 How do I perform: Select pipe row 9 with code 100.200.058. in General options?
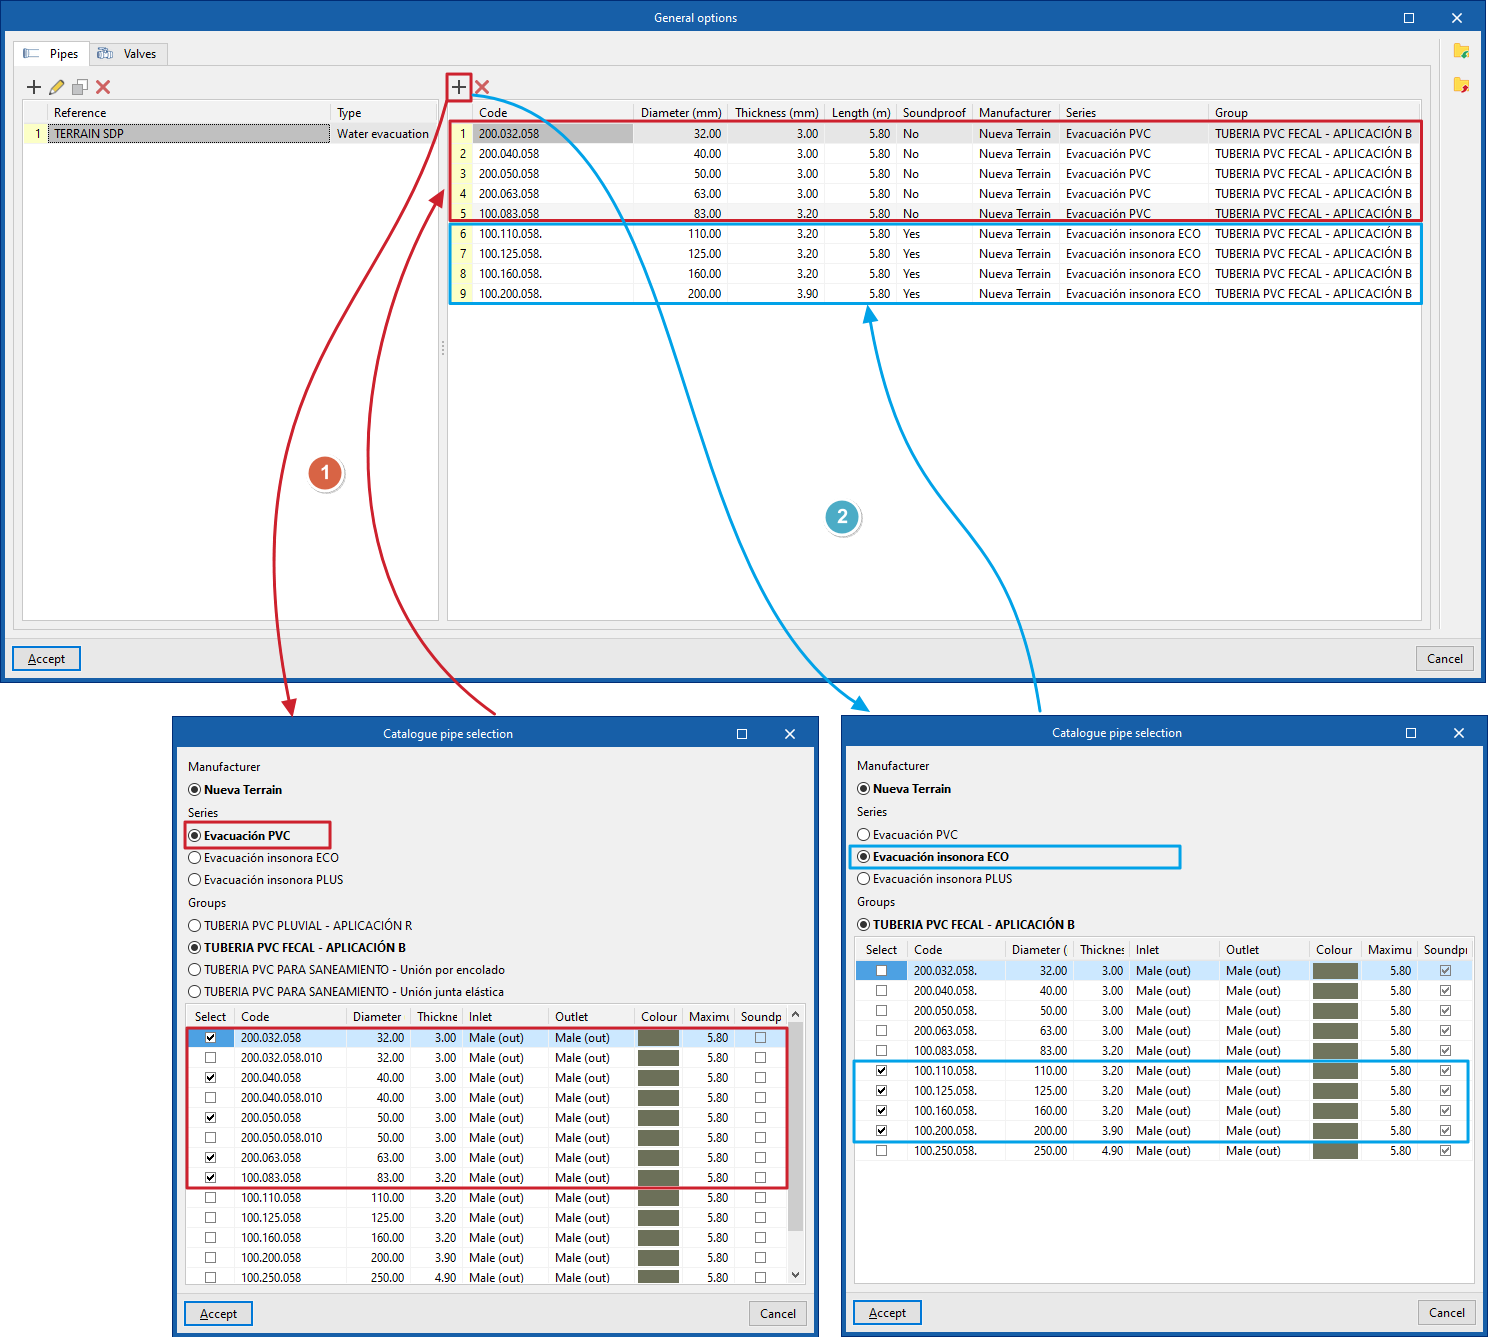(935, 294)
